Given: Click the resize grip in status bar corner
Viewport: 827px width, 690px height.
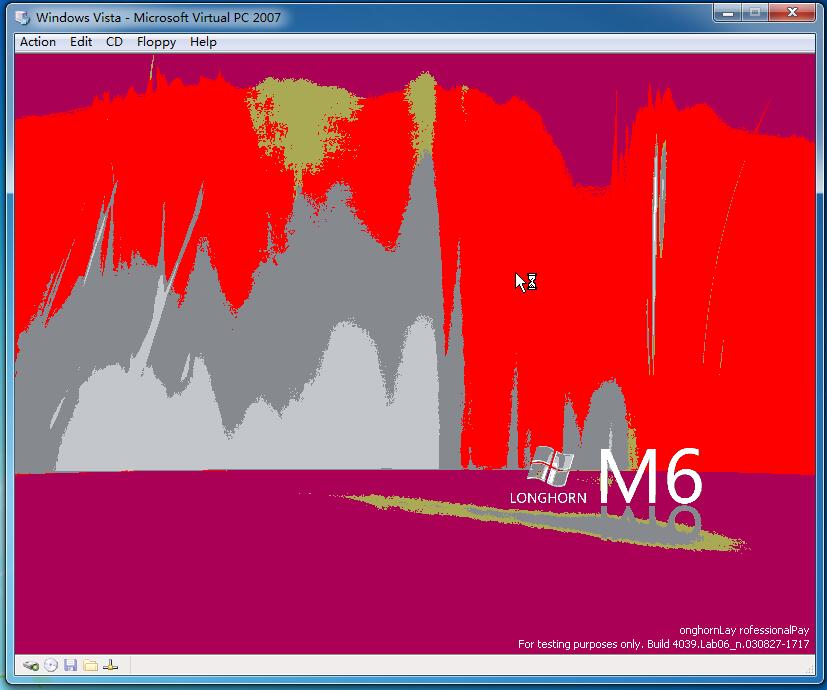Looking at the screenshot, I should click(810, 669).
